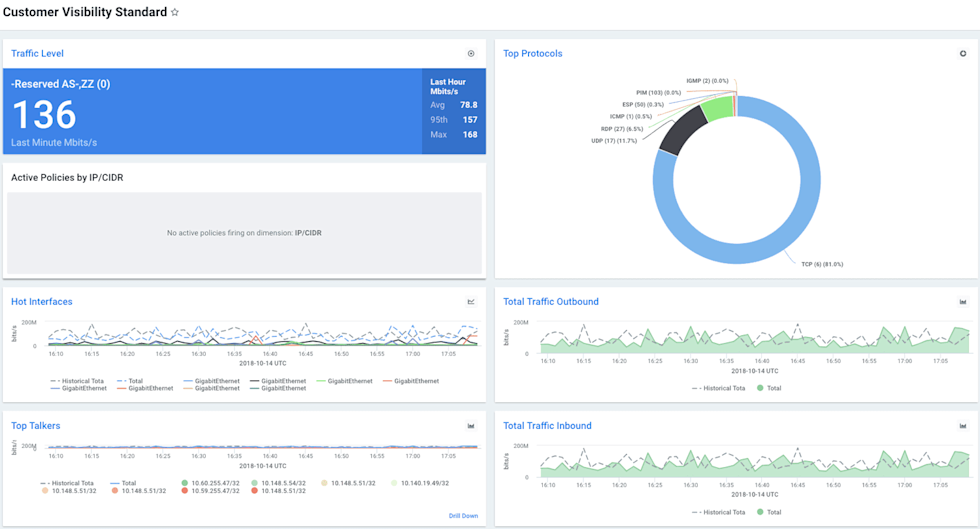The width and height of the screenshot is (980, 529).
Task: Click the TCP (6) (81.0%) label
Action: coord(822,264)
